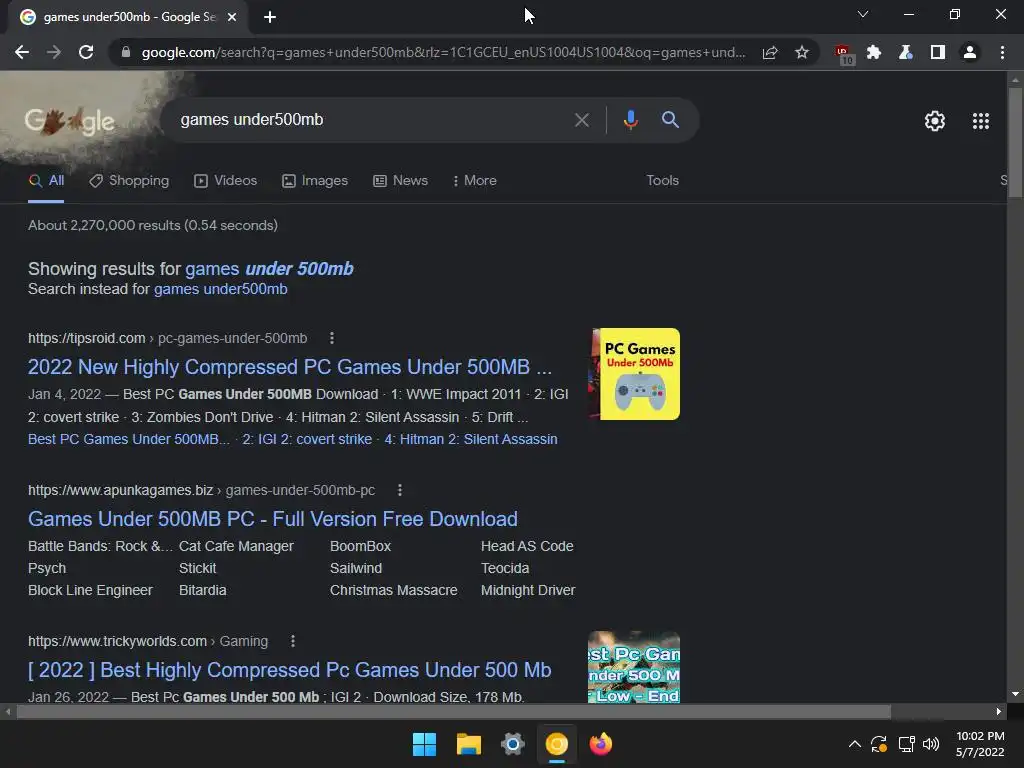Open the clock and date in taskbar
Screen dimensions: 1024x768
(x=980, y=744)
